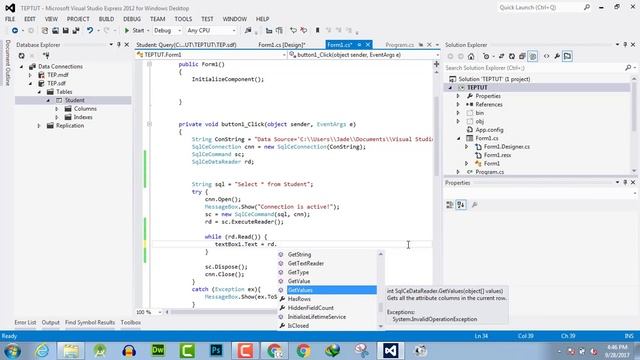Open the PROJECT menu

[x=78, y=19]
